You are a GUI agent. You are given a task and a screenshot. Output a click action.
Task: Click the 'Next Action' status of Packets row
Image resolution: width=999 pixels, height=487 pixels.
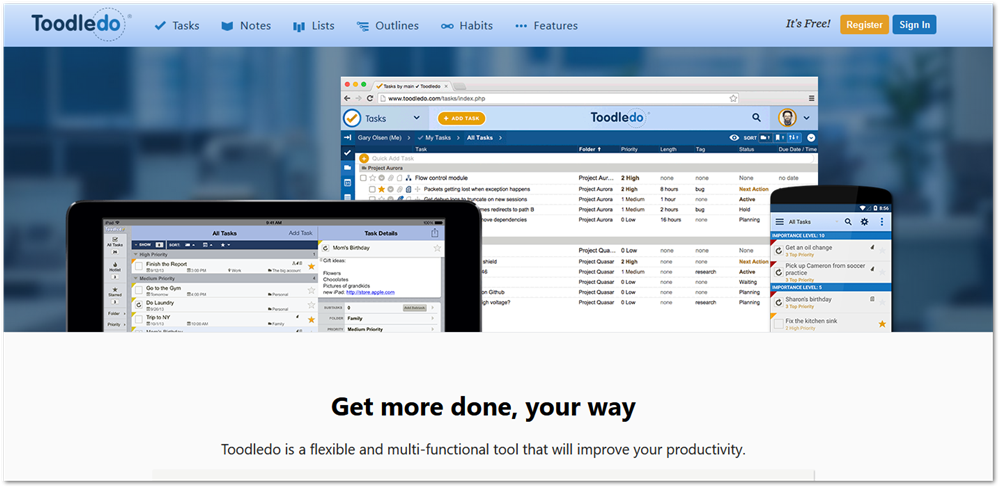coord(754,189)
